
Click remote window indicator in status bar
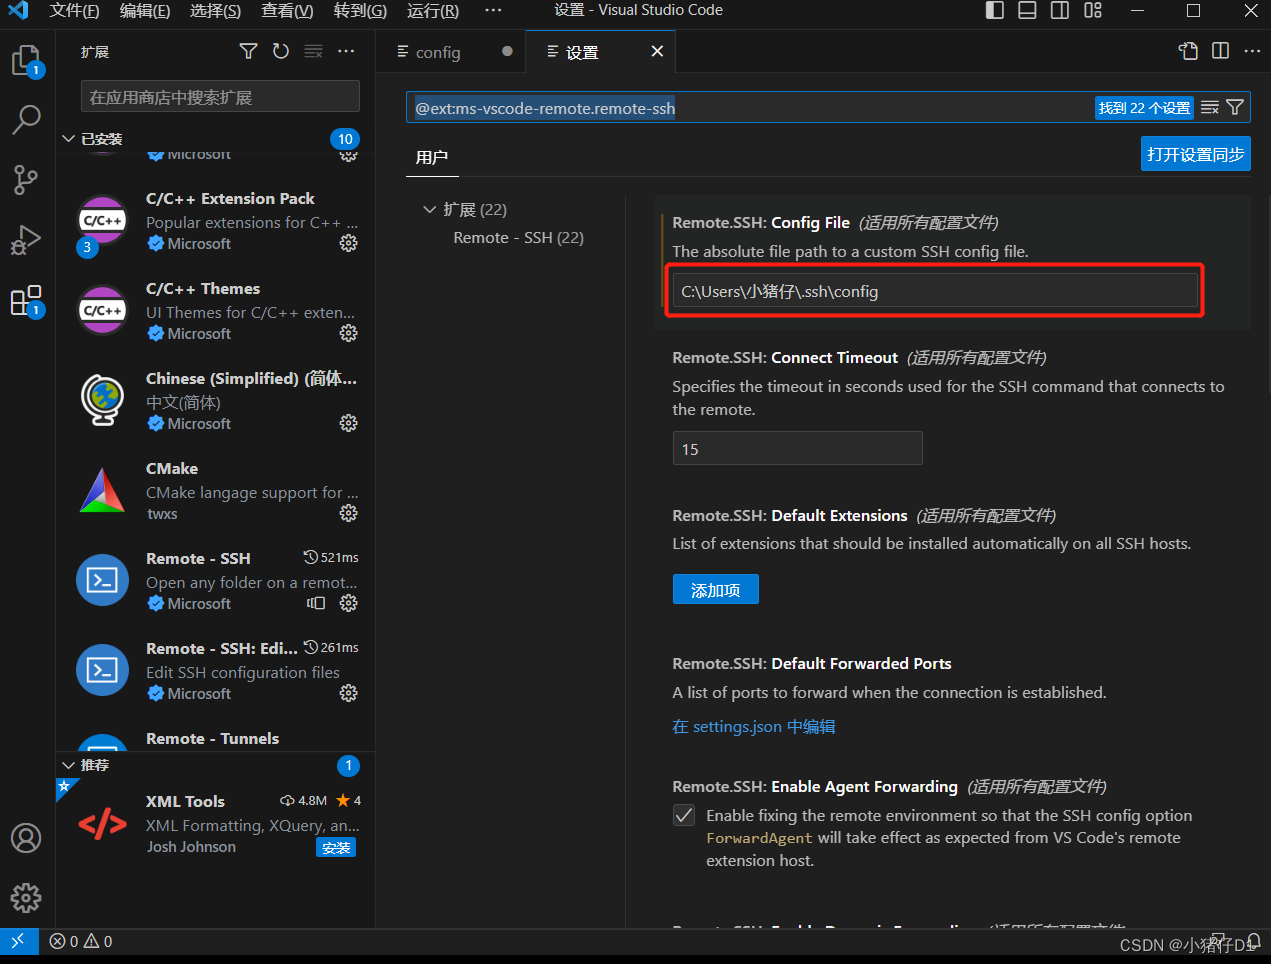(19, 941)
